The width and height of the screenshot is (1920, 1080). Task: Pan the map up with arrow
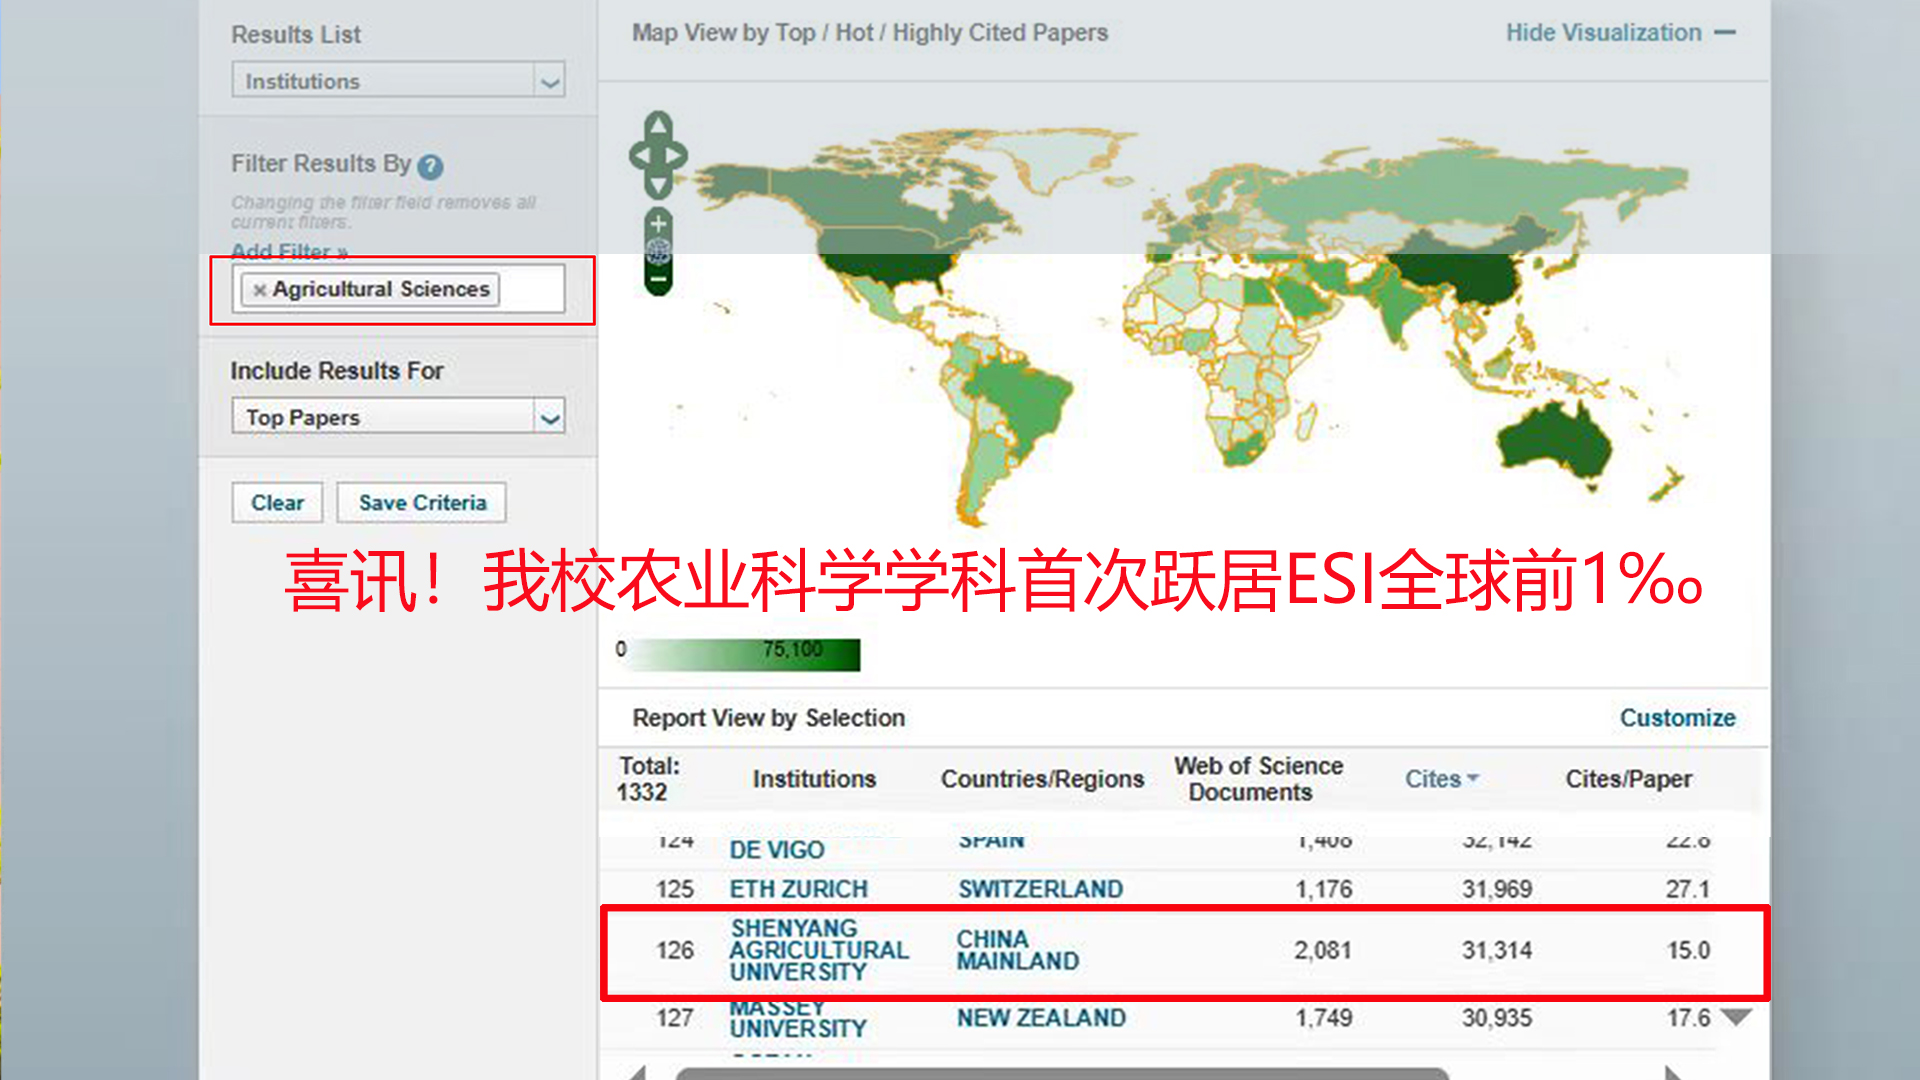pyautogui.click(x=658, y=125)
